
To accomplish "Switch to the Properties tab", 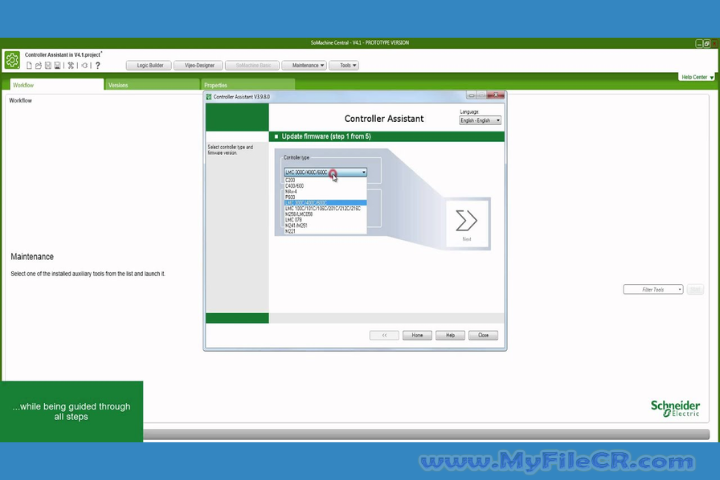I will point(248,85).
